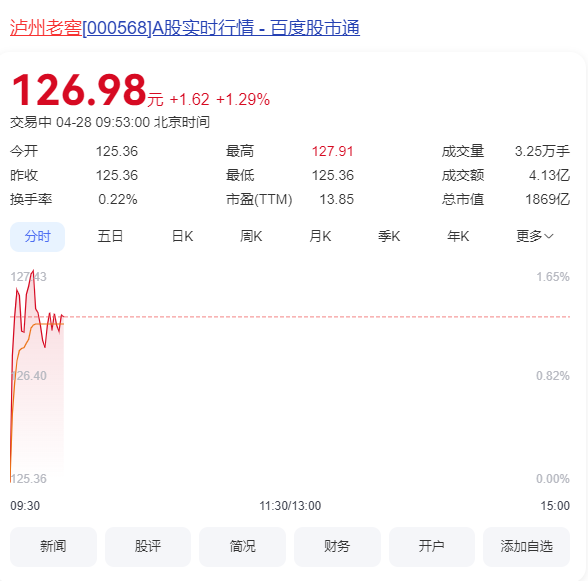This screenshot has height=581, width=588.
Task: Switch to the 日K chart tab
Action: 183,237
